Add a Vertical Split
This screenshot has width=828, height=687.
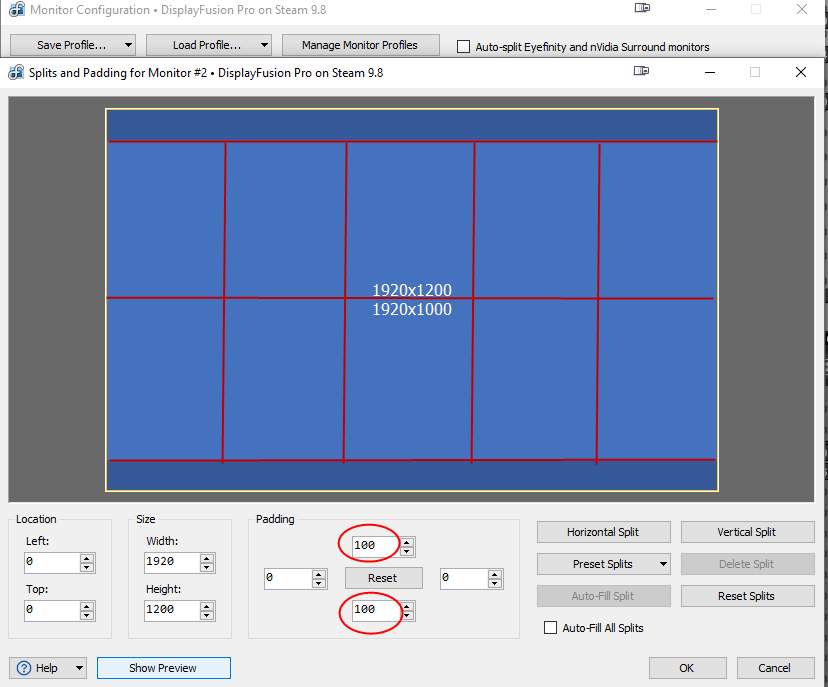(745, 532)
